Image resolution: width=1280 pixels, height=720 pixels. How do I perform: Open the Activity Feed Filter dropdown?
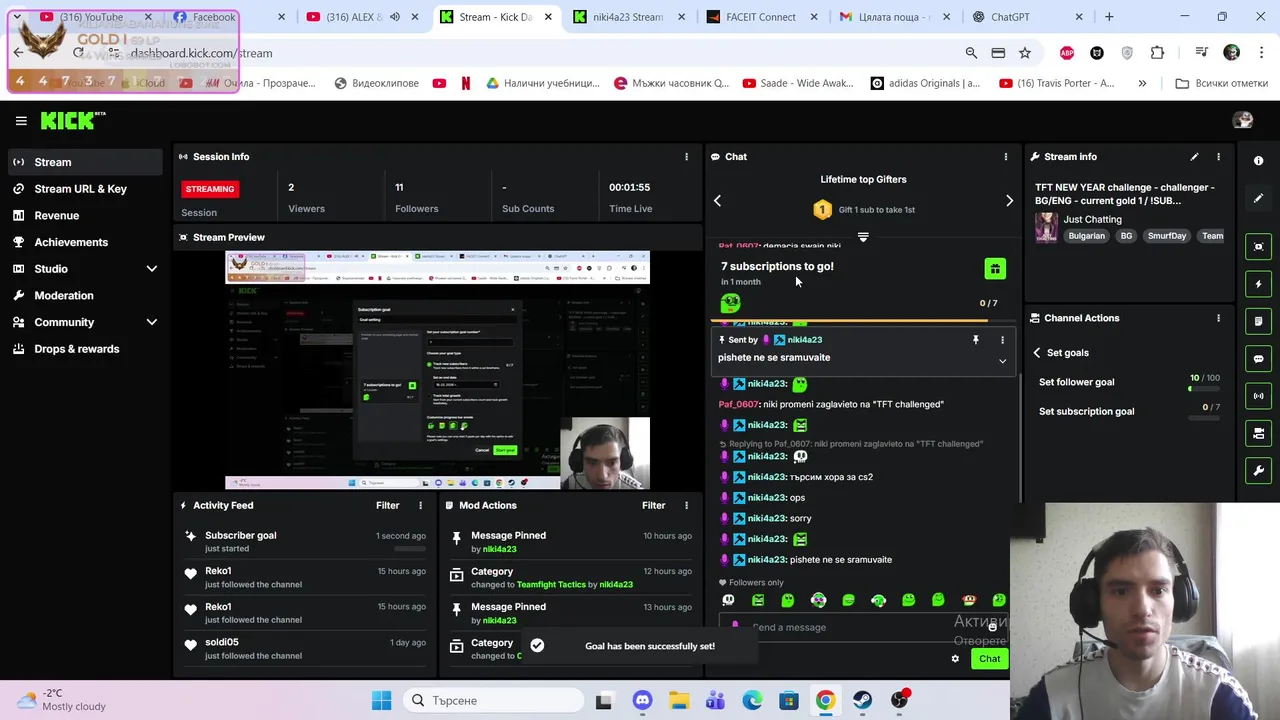(387, 506)
